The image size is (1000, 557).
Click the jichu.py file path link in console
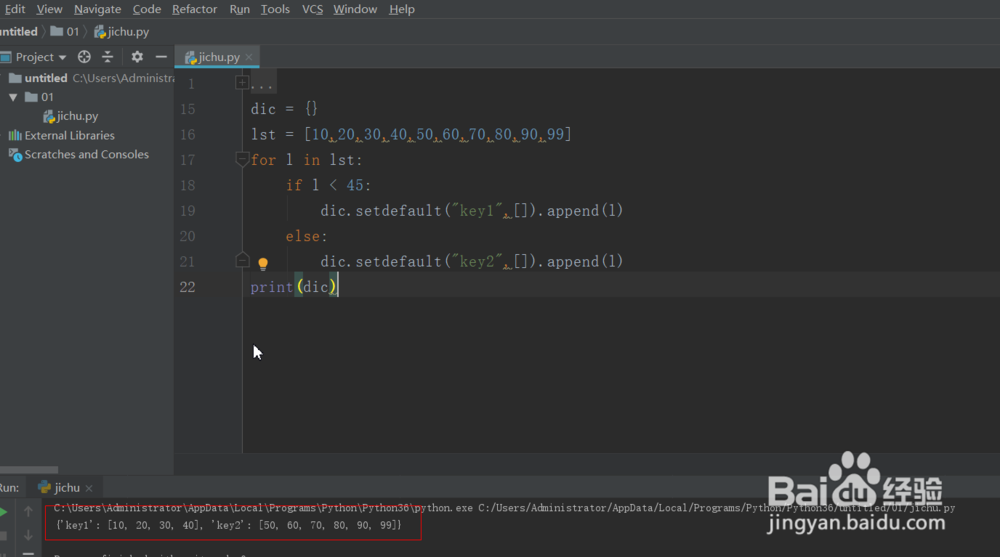point(717,508)
